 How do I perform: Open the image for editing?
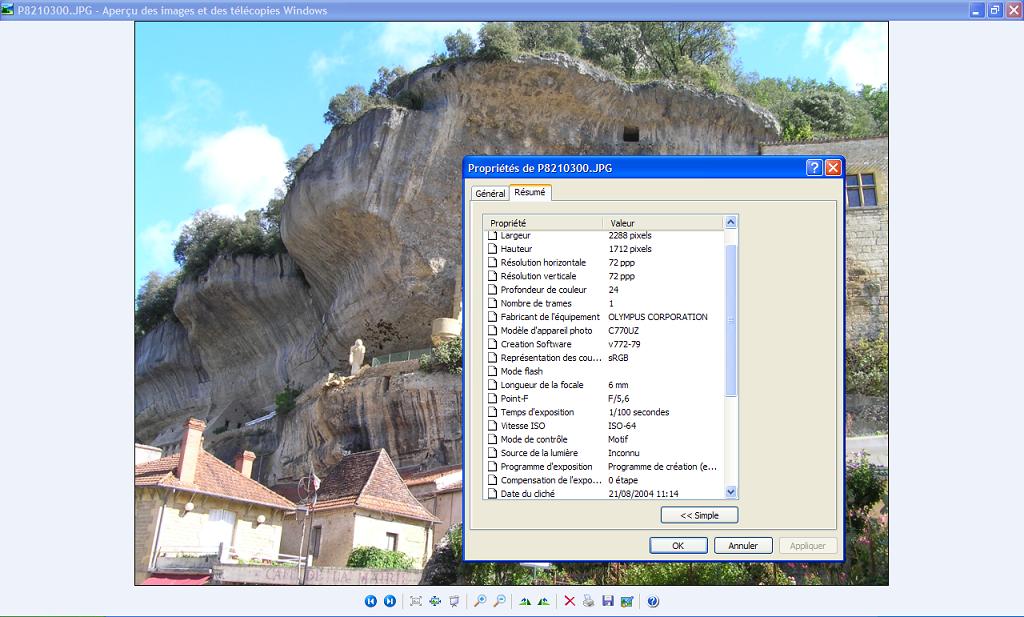point(626,601)
